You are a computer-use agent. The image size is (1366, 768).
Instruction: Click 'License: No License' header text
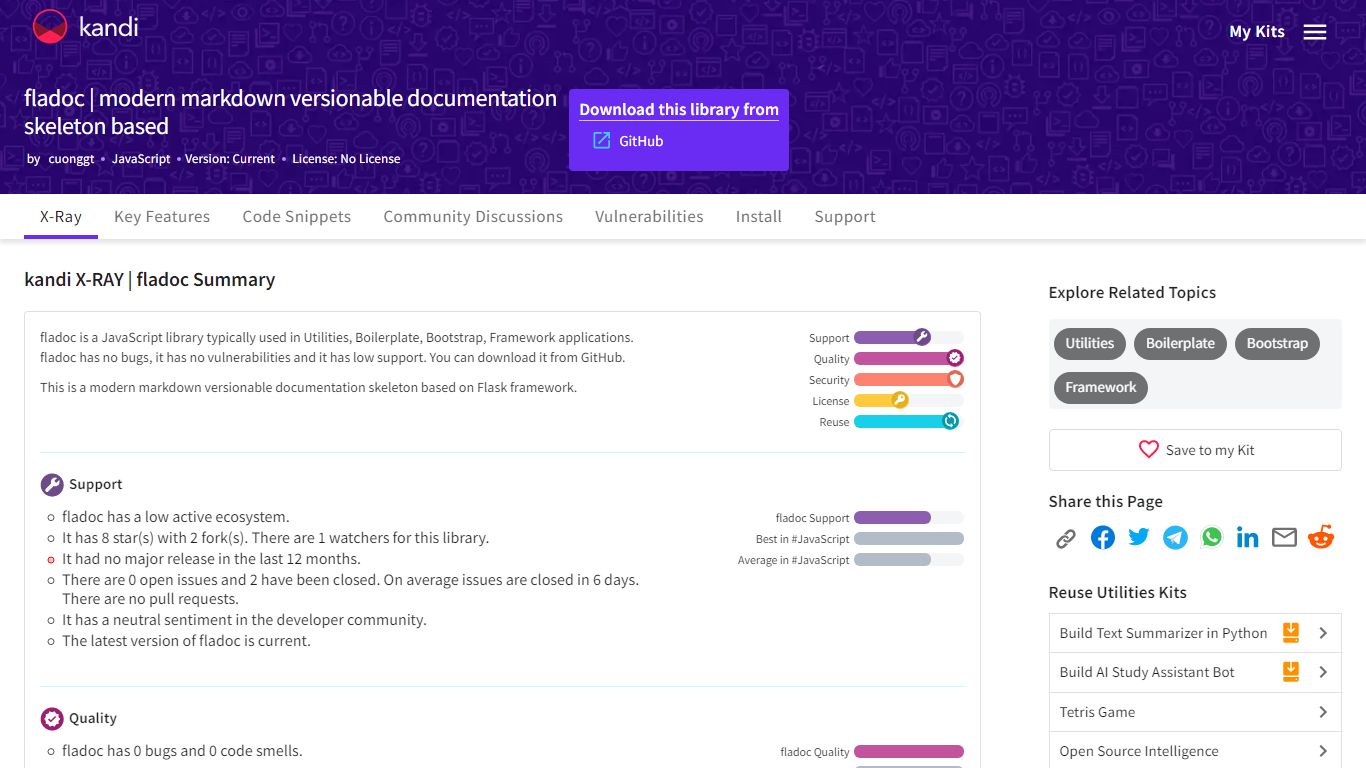click(x=346, y=159)
